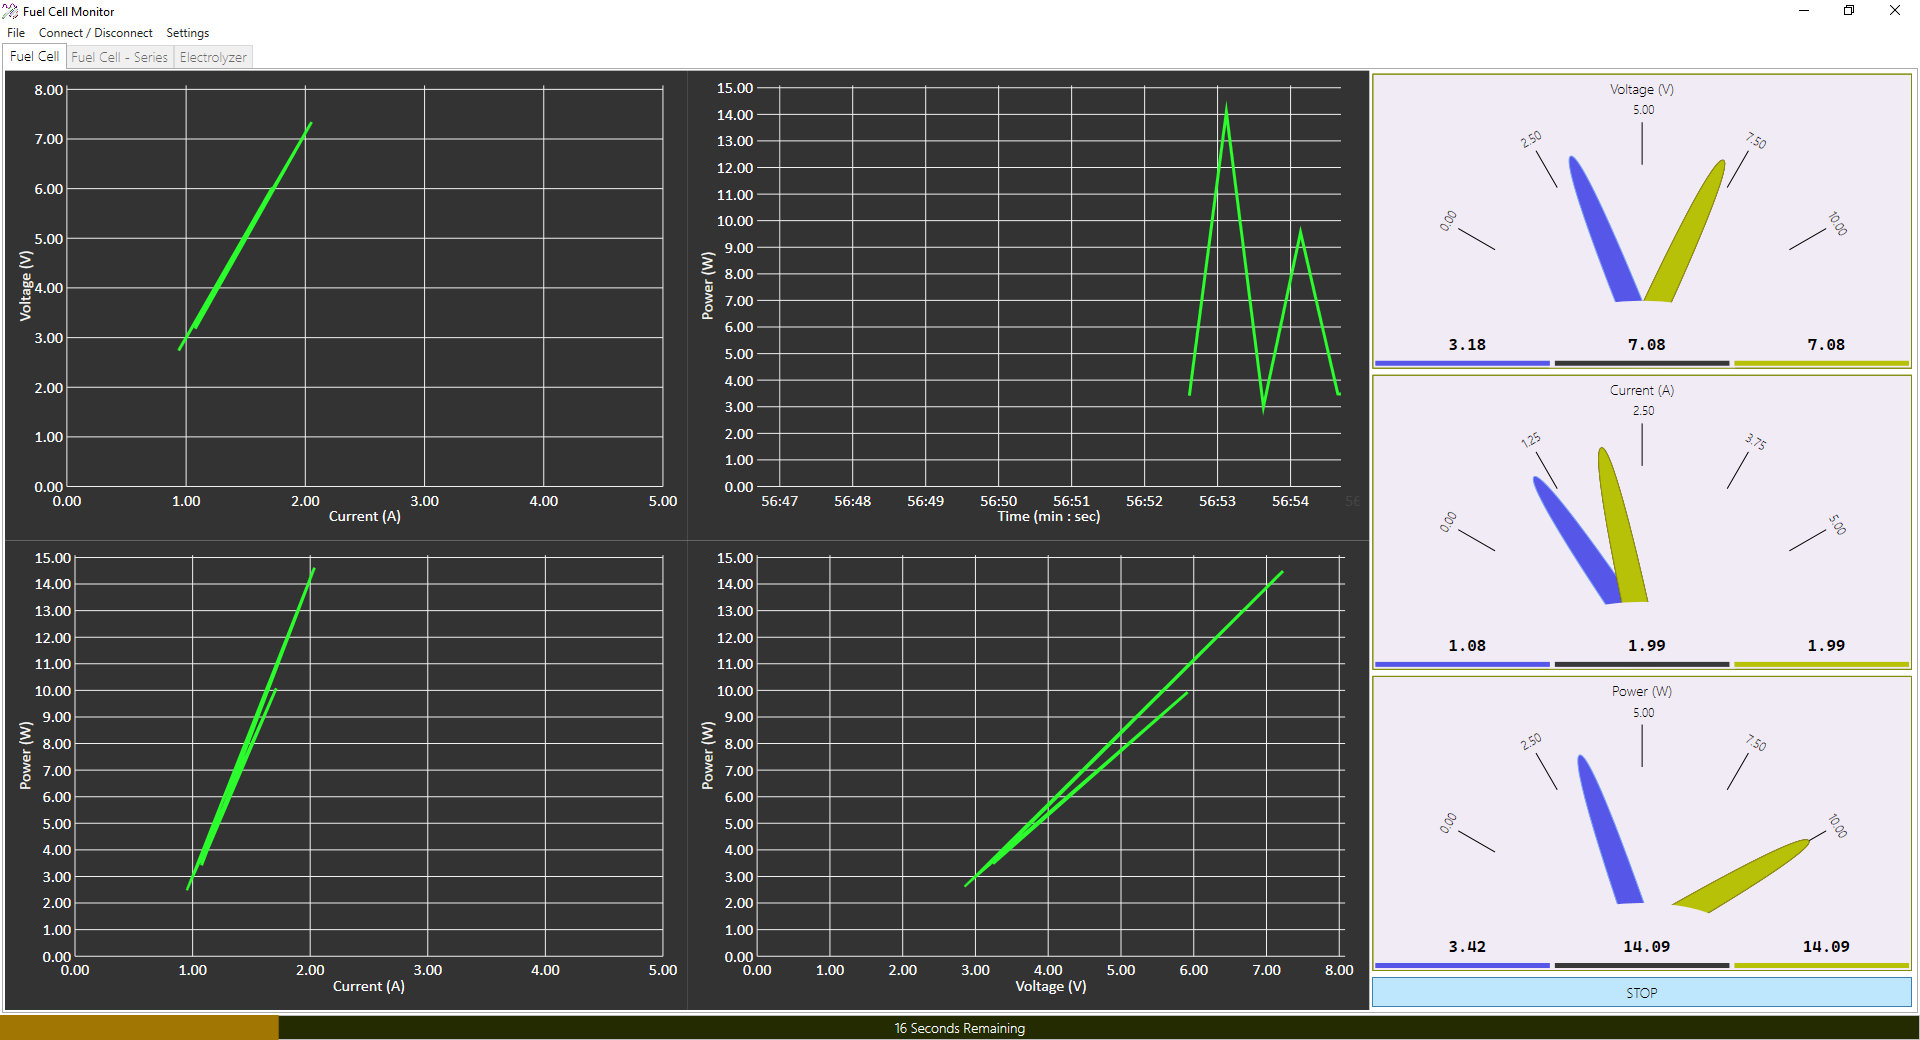Switch to the Fuel Cell - Series tab
Viewport: 1920px width, 1040px height.
pyautogui.click(x=119, y=57)
